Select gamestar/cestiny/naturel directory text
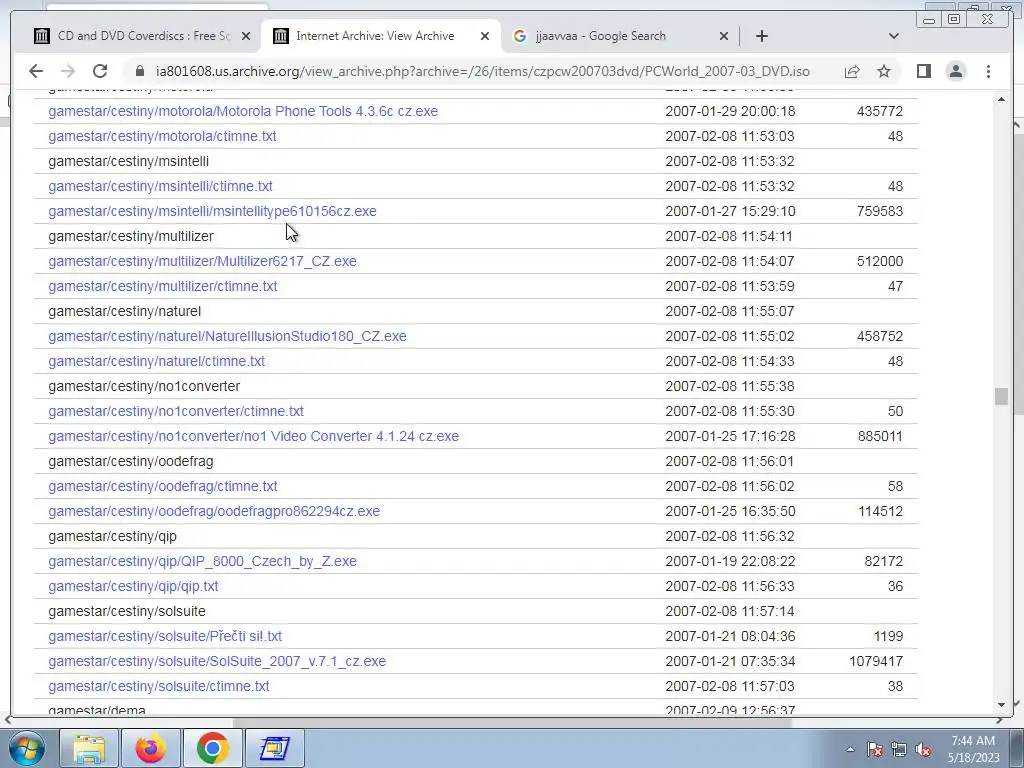1024x768 pixels. (x=125, y=312)
